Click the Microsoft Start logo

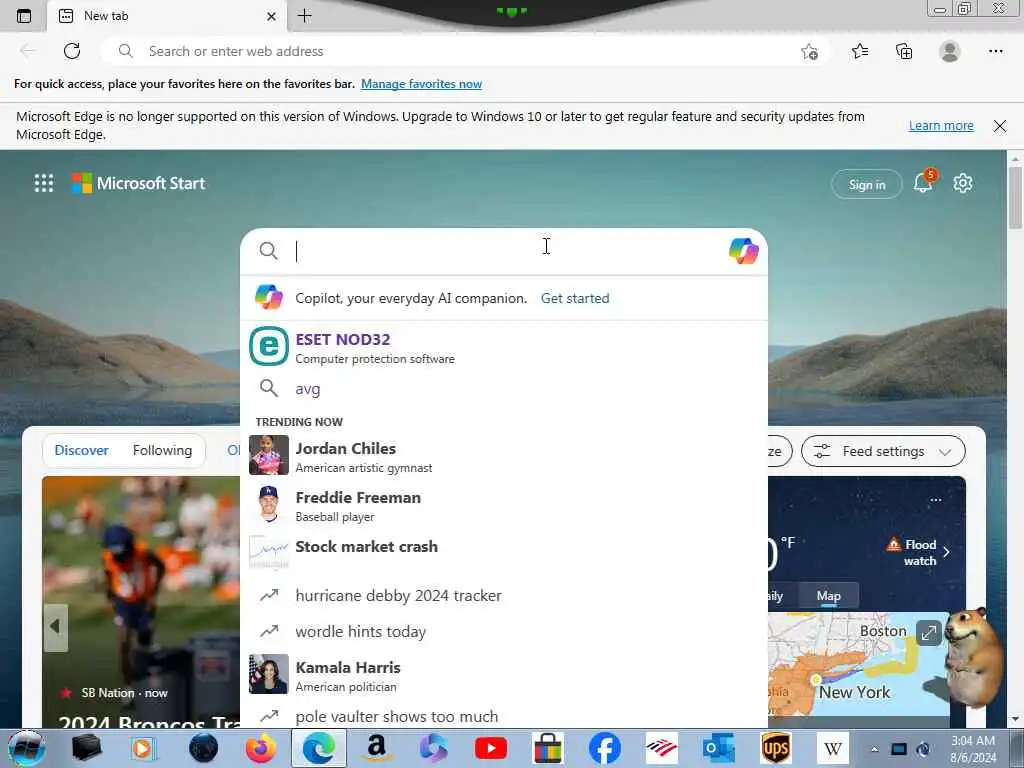[138, 184]
